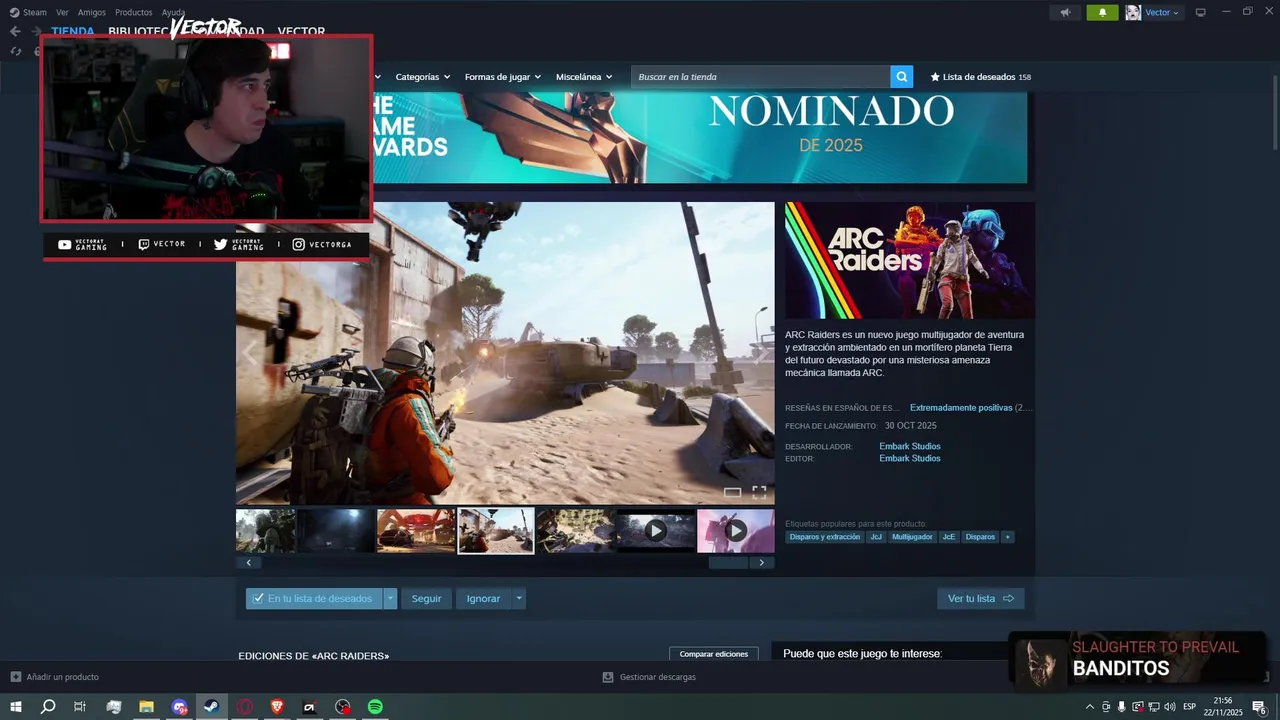The height and width of the screenshot is (720, 1280).
Task: Move thumbnail strip back with left arrow
Action: pos(248,563)
